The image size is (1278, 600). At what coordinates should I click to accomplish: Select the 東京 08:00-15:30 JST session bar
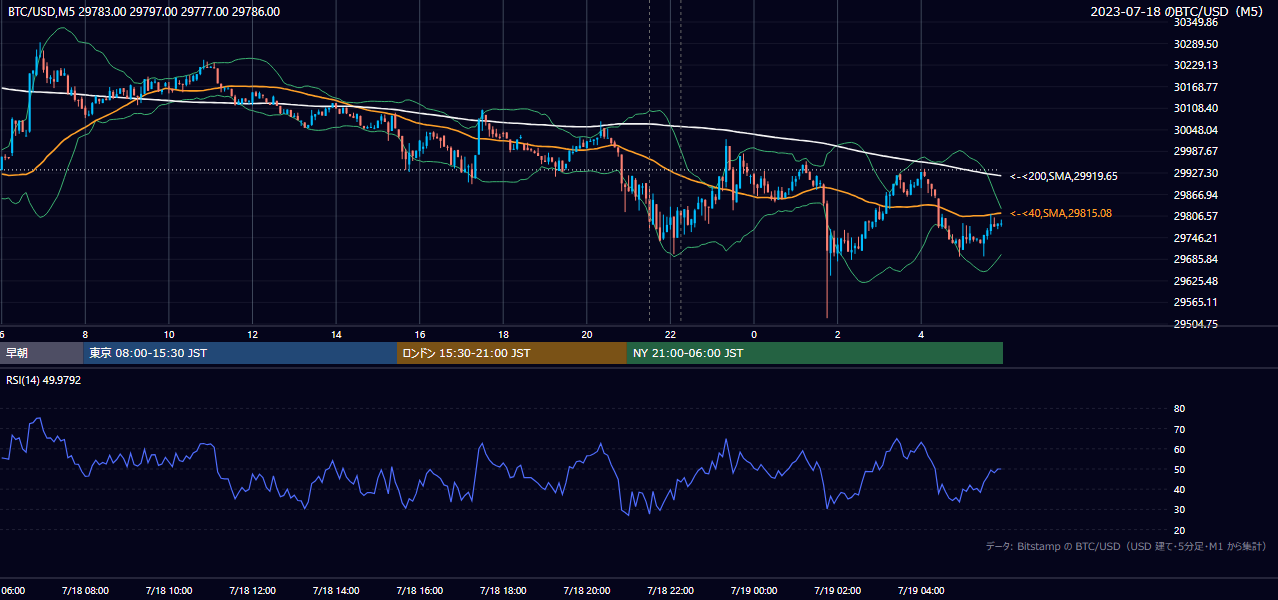point(240,353)
